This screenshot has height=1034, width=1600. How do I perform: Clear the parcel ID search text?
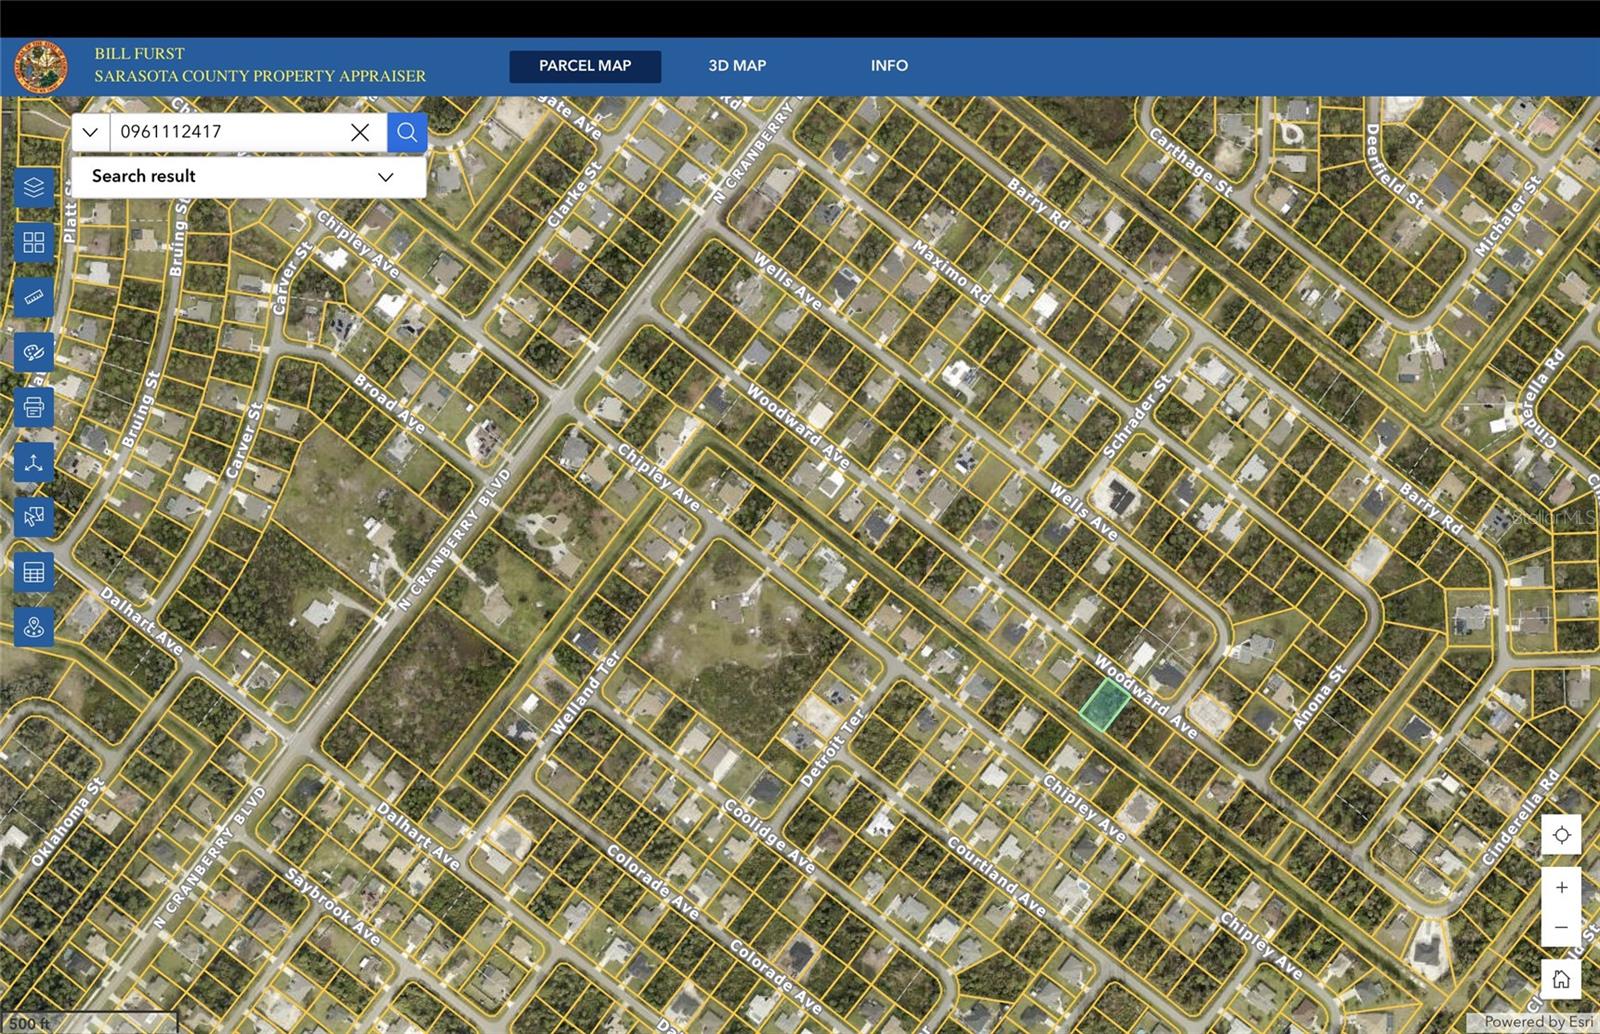(360, 132)
